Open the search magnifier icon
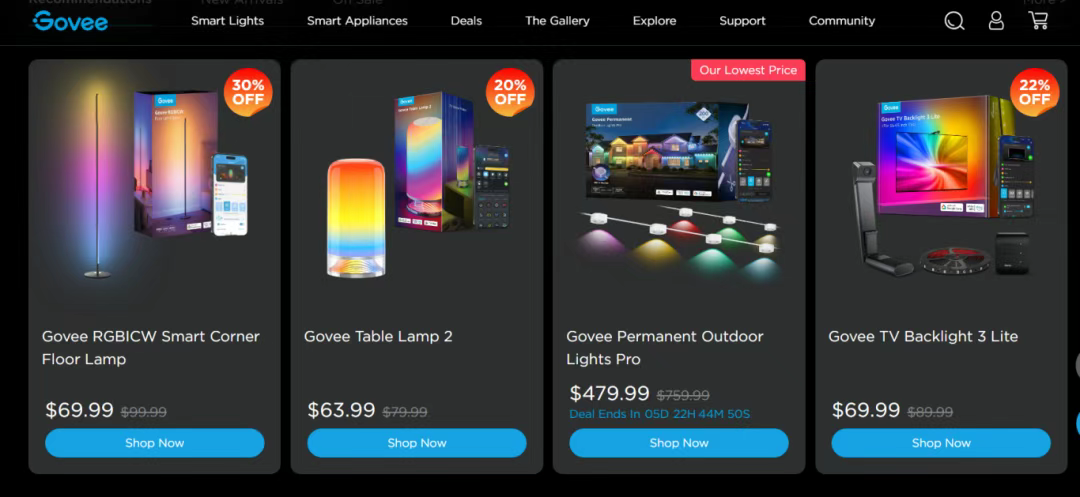The width and height of the screenshot is (1080, 497). [x=954, y=21]
